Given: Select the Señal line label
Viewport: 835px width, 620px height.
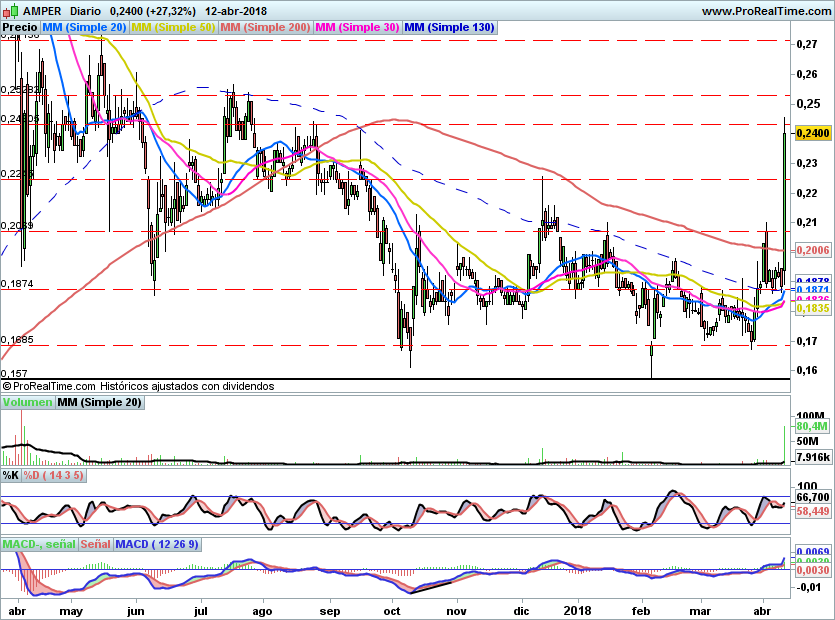Looking at the screenshot, I should 95,544.
